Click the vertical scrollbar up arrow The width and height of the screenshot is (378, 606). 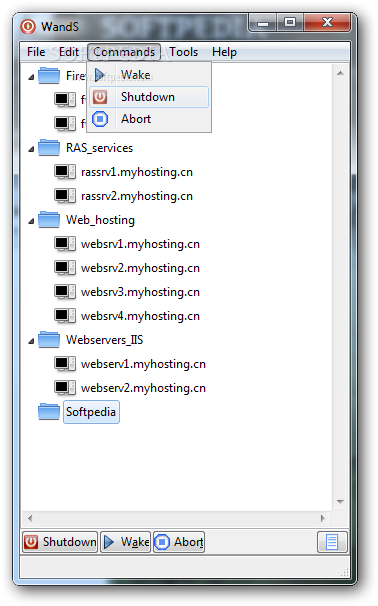(x=340, y=73)
